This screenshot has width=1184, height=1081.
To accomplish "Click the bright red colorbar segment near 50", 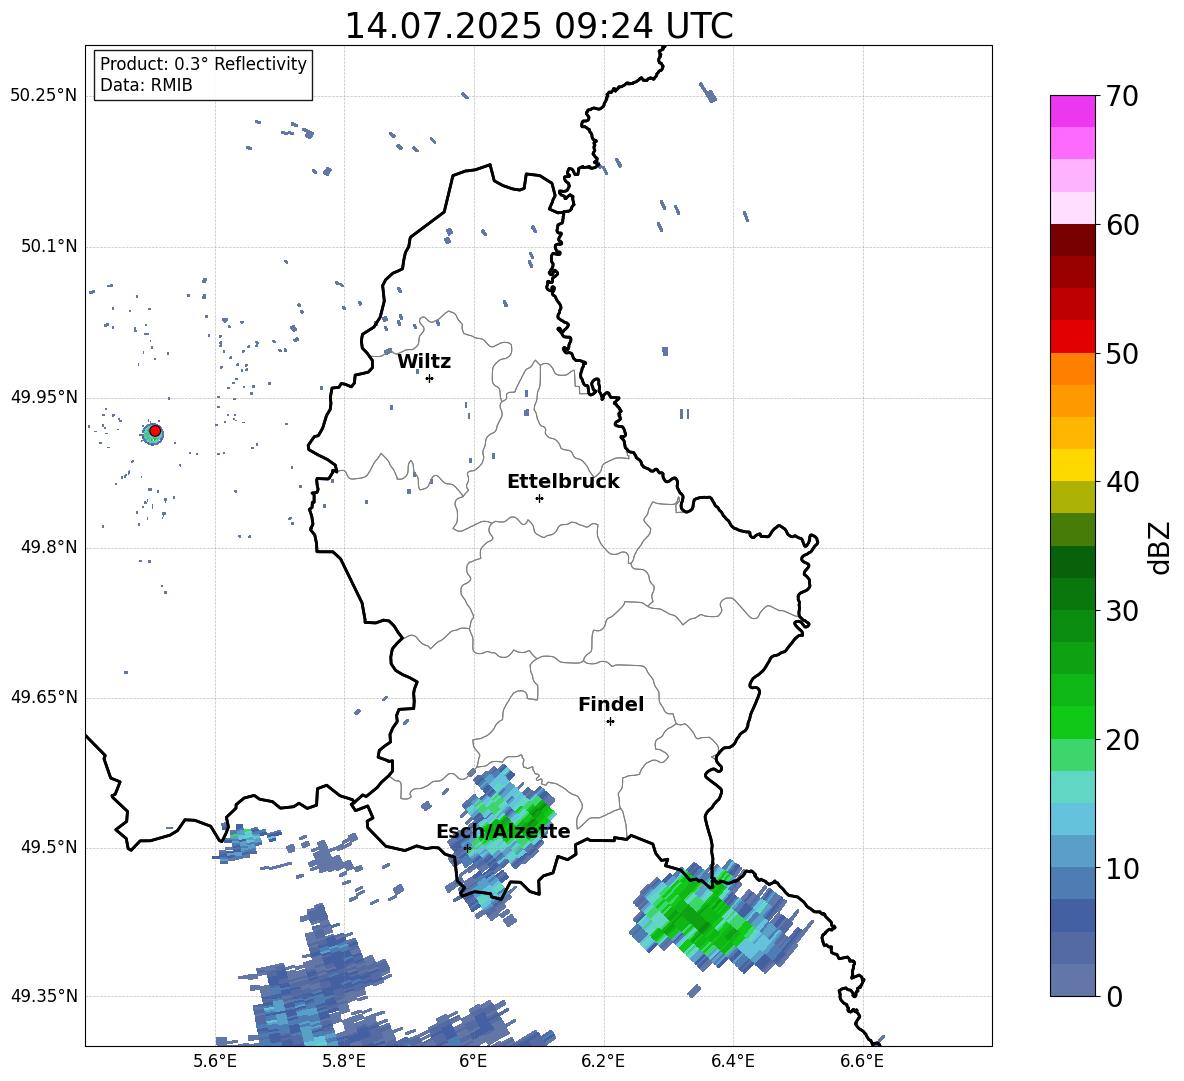I will [1073, 337].
